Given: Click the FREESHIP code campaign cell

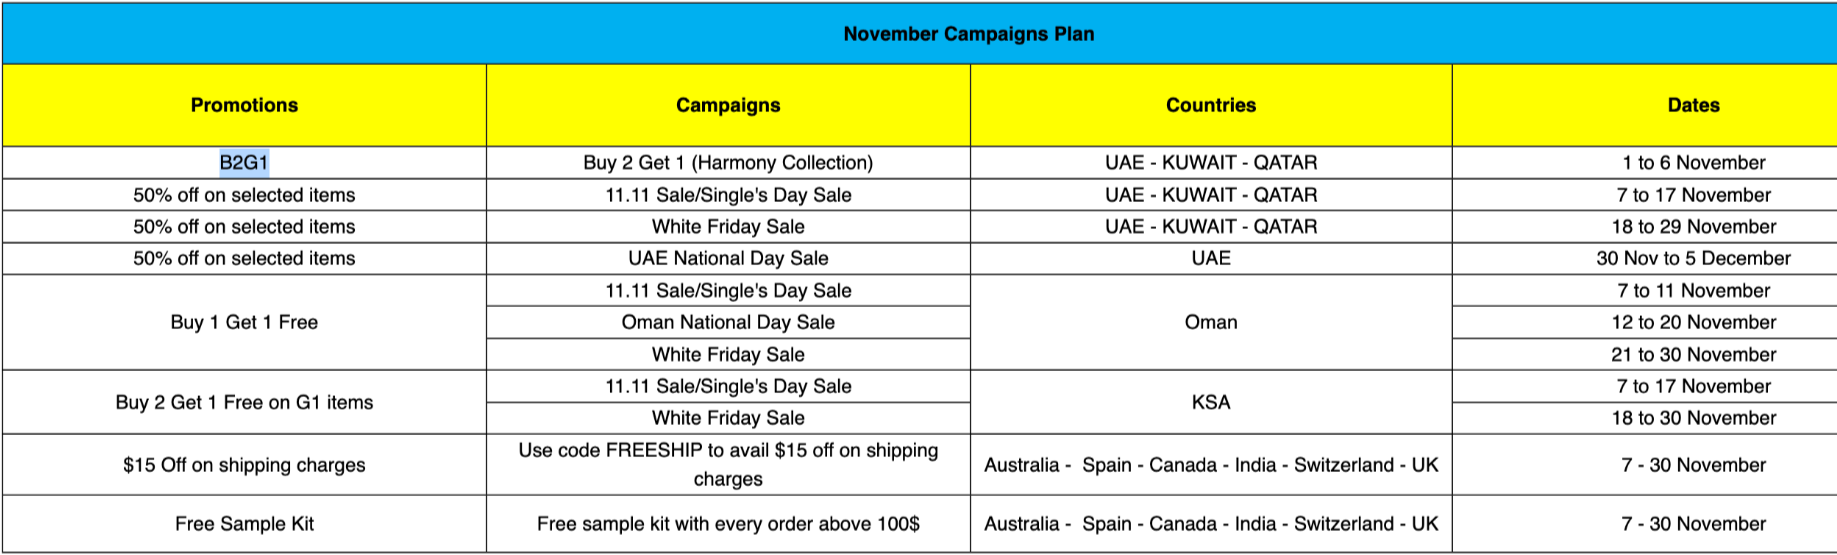Looking at the screenshot, I should pyautogui.click(x=728, y=464).
